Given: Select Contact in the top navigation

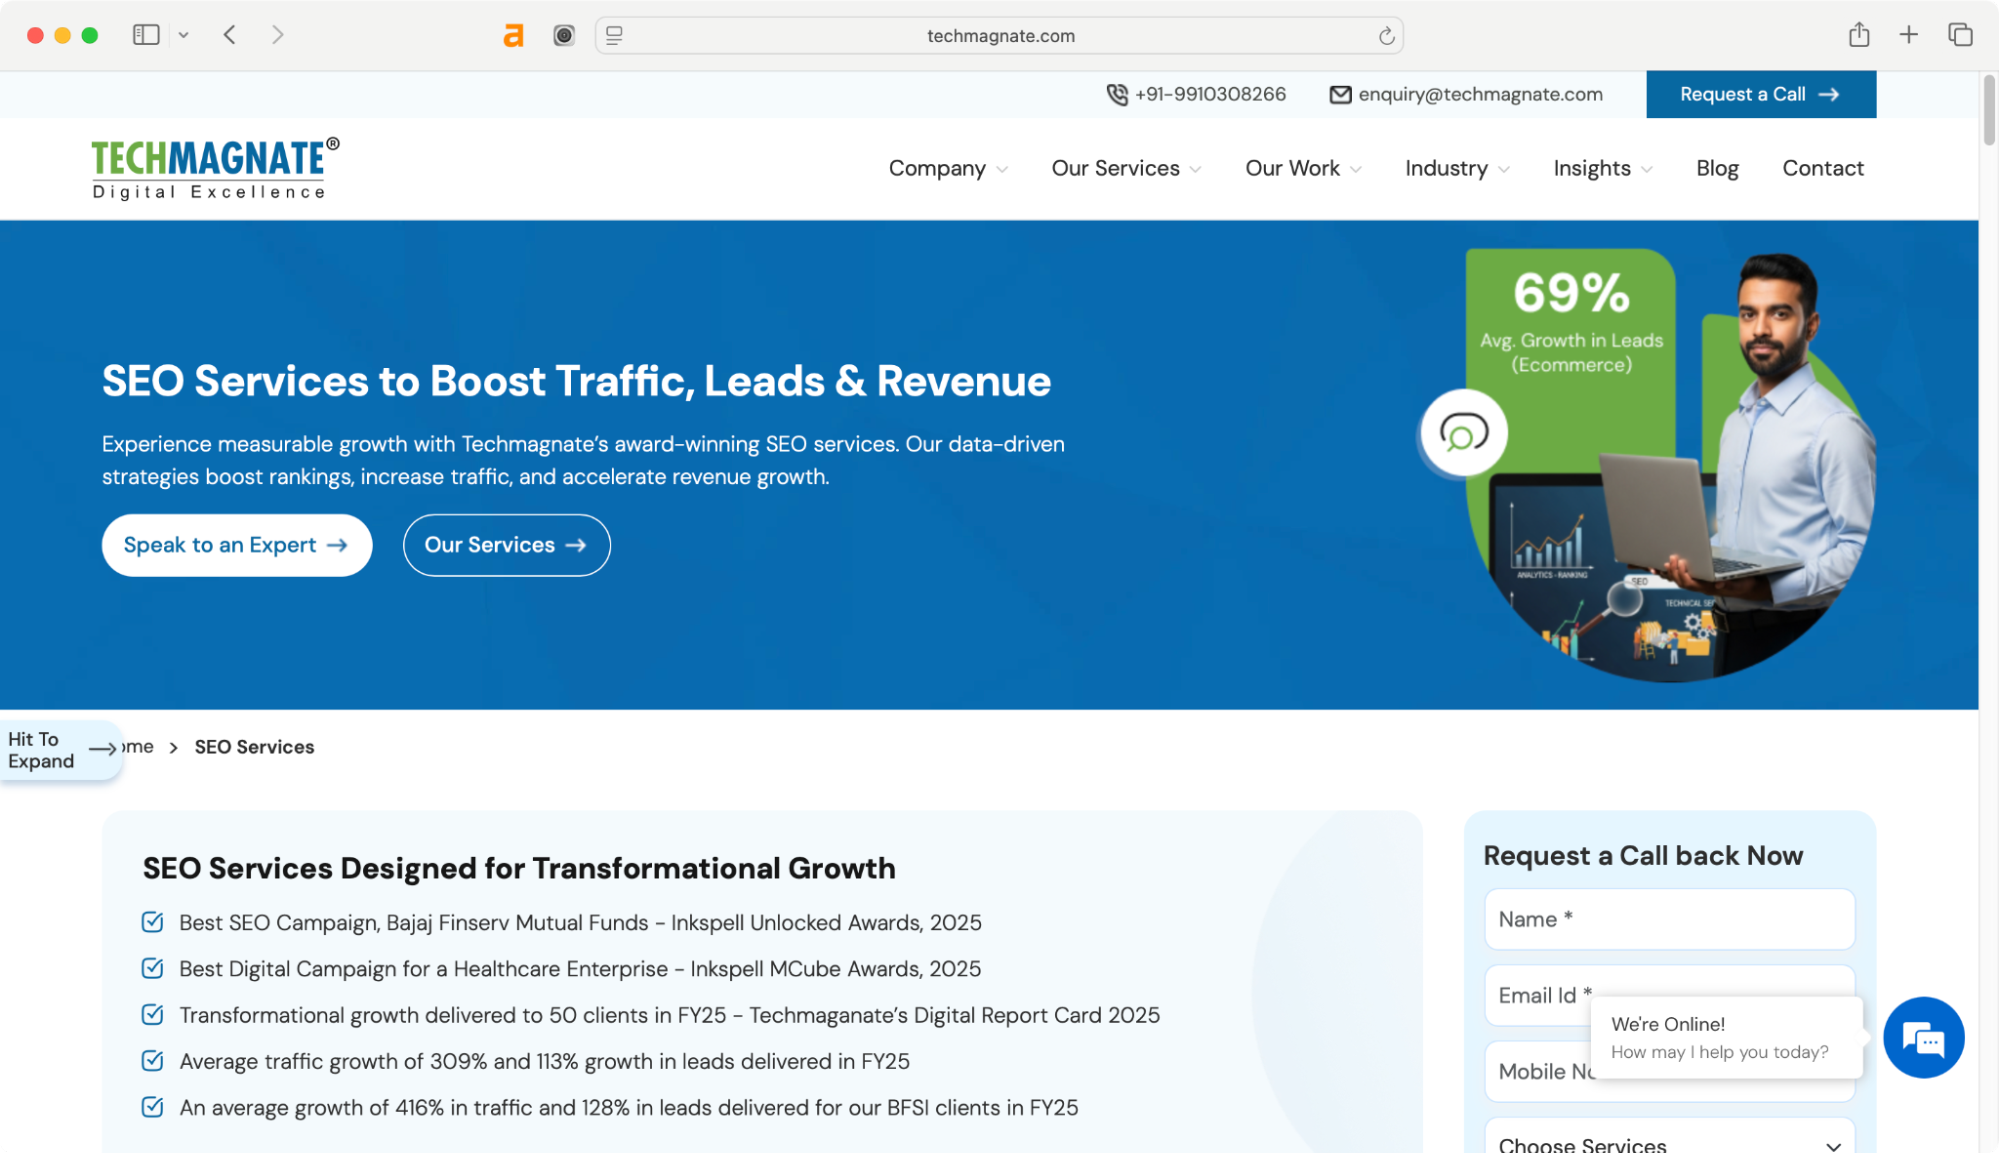Looking at the screenshot, I should click(x=1822, y=168).
